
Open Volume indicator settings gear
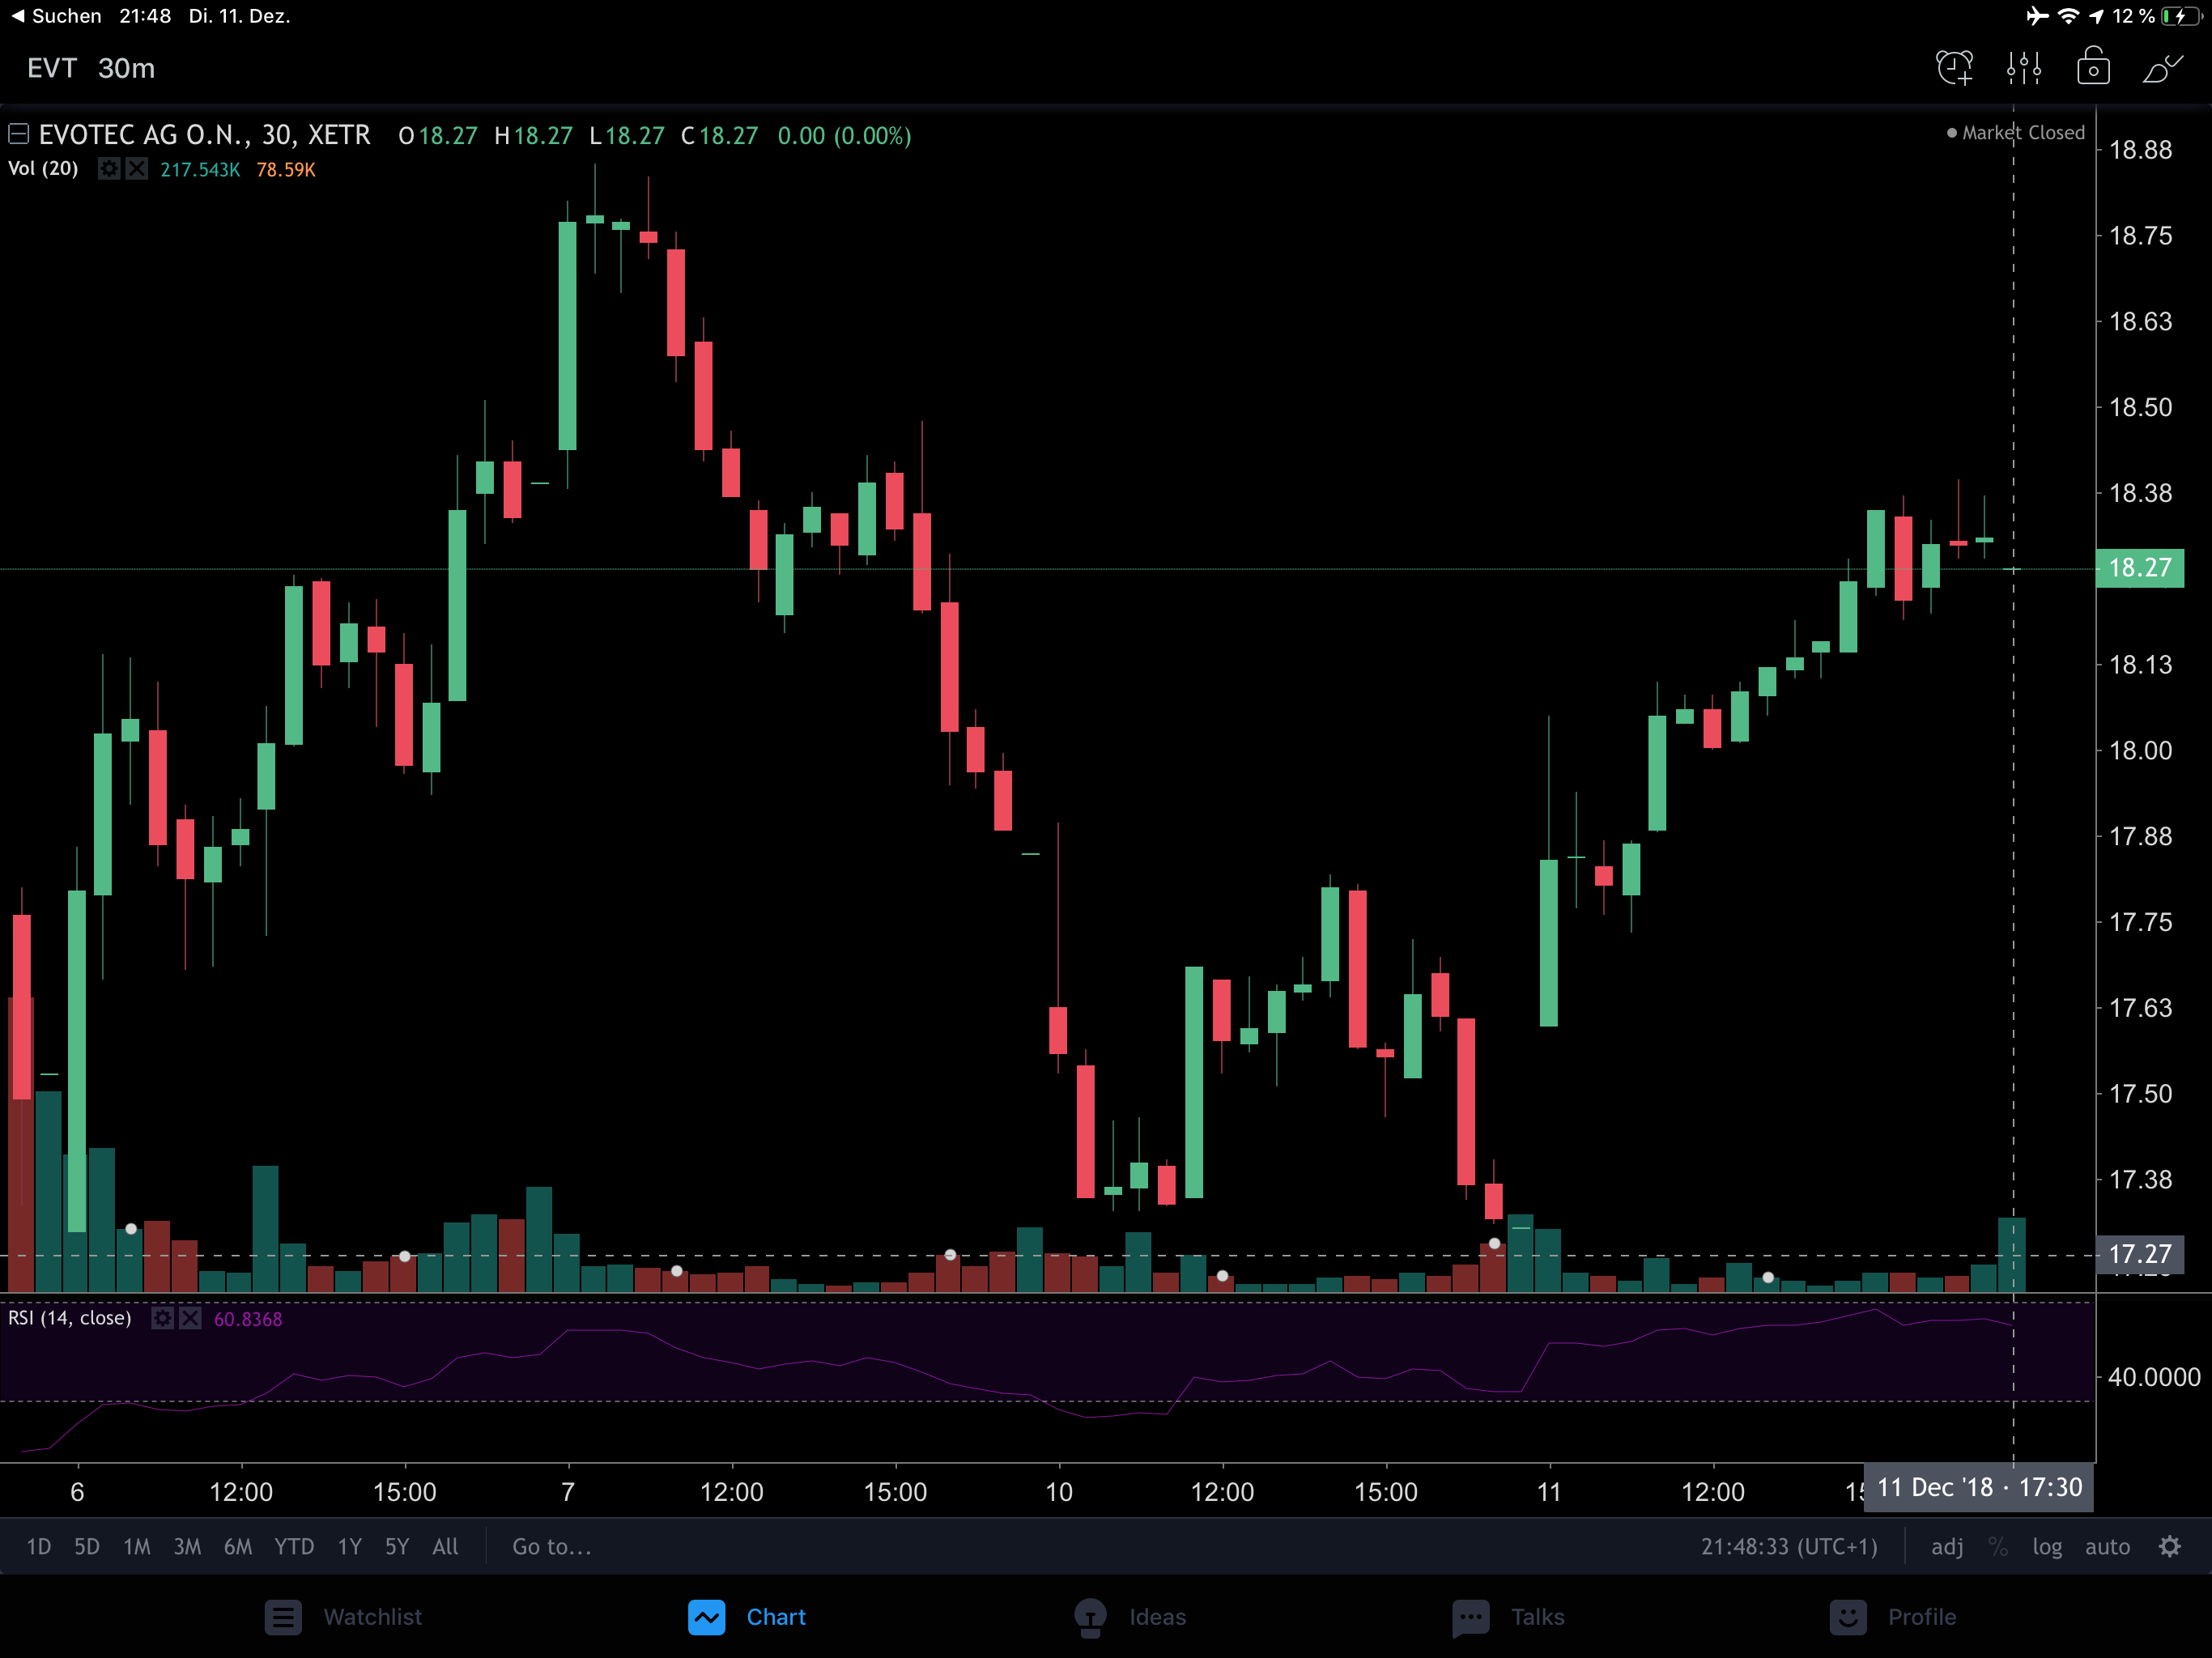pyautogui.click(x=109, y=169)
